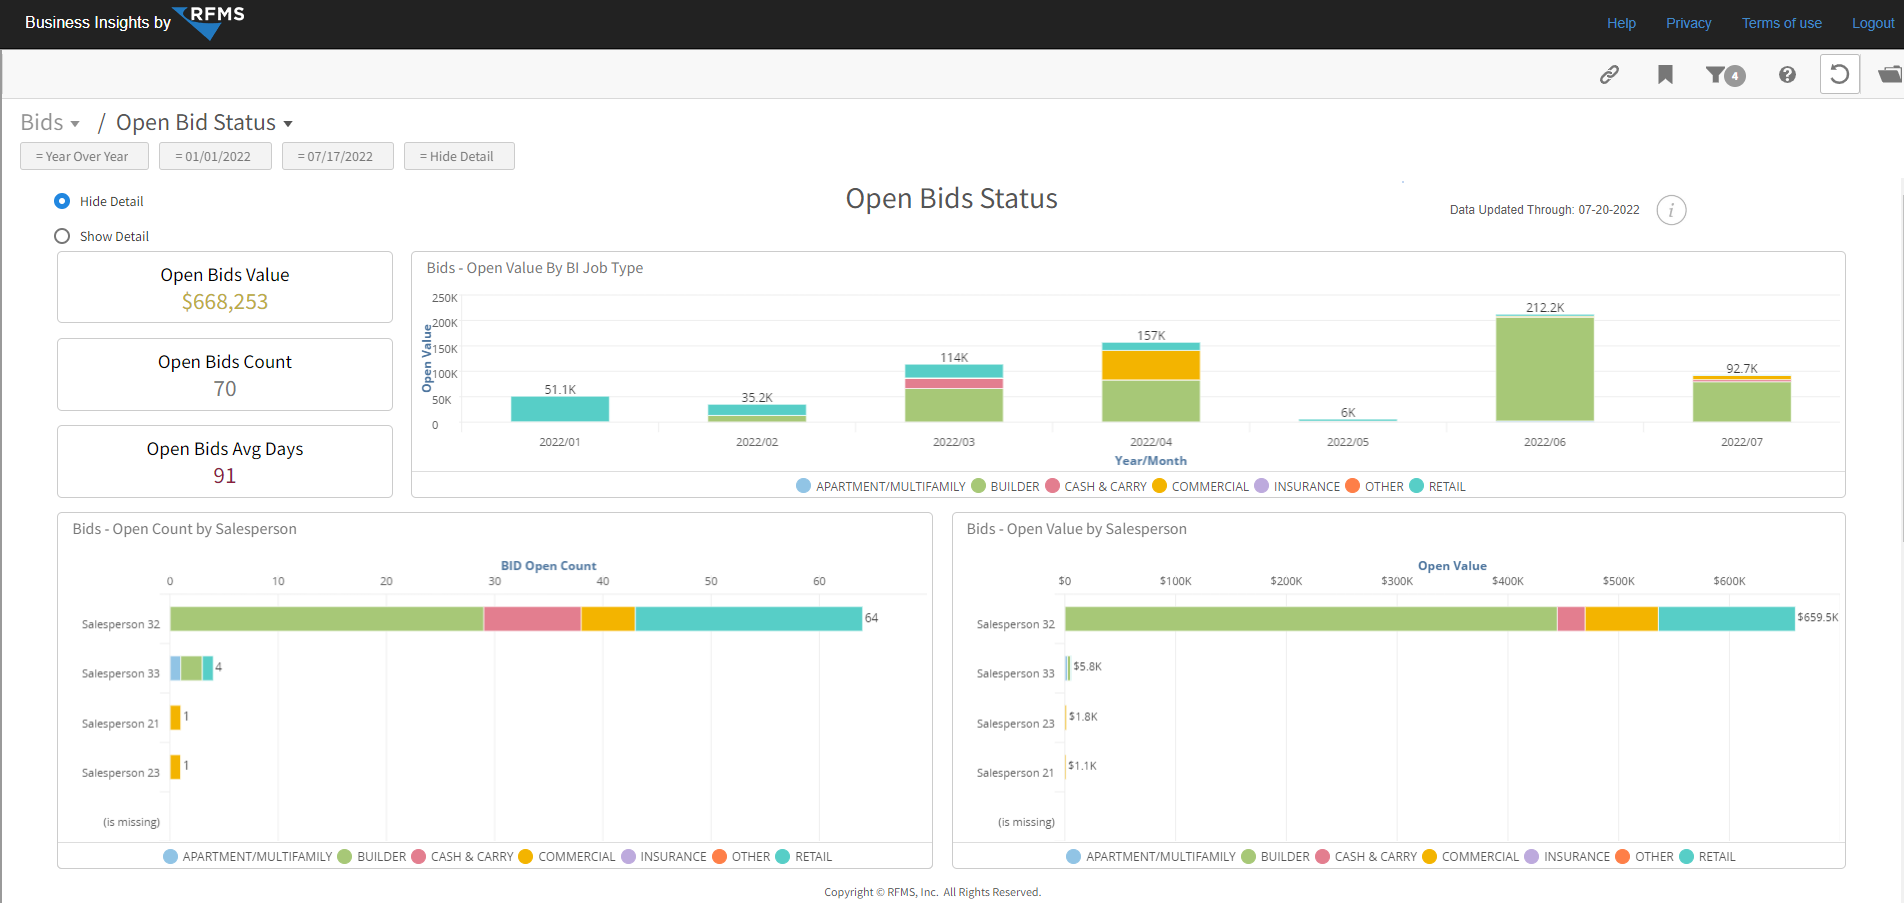Open the folder icon at toolbar edge
This screenshot has width=1904, height=903.
[x=1890, y=74]
